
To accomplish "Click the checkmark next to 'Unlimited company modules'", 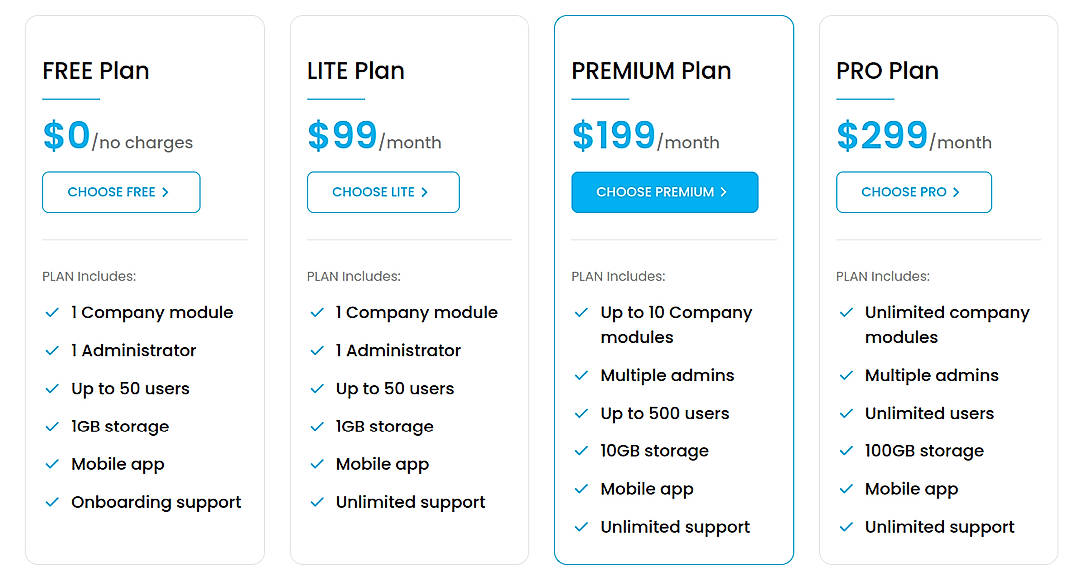I will point(847,312).
